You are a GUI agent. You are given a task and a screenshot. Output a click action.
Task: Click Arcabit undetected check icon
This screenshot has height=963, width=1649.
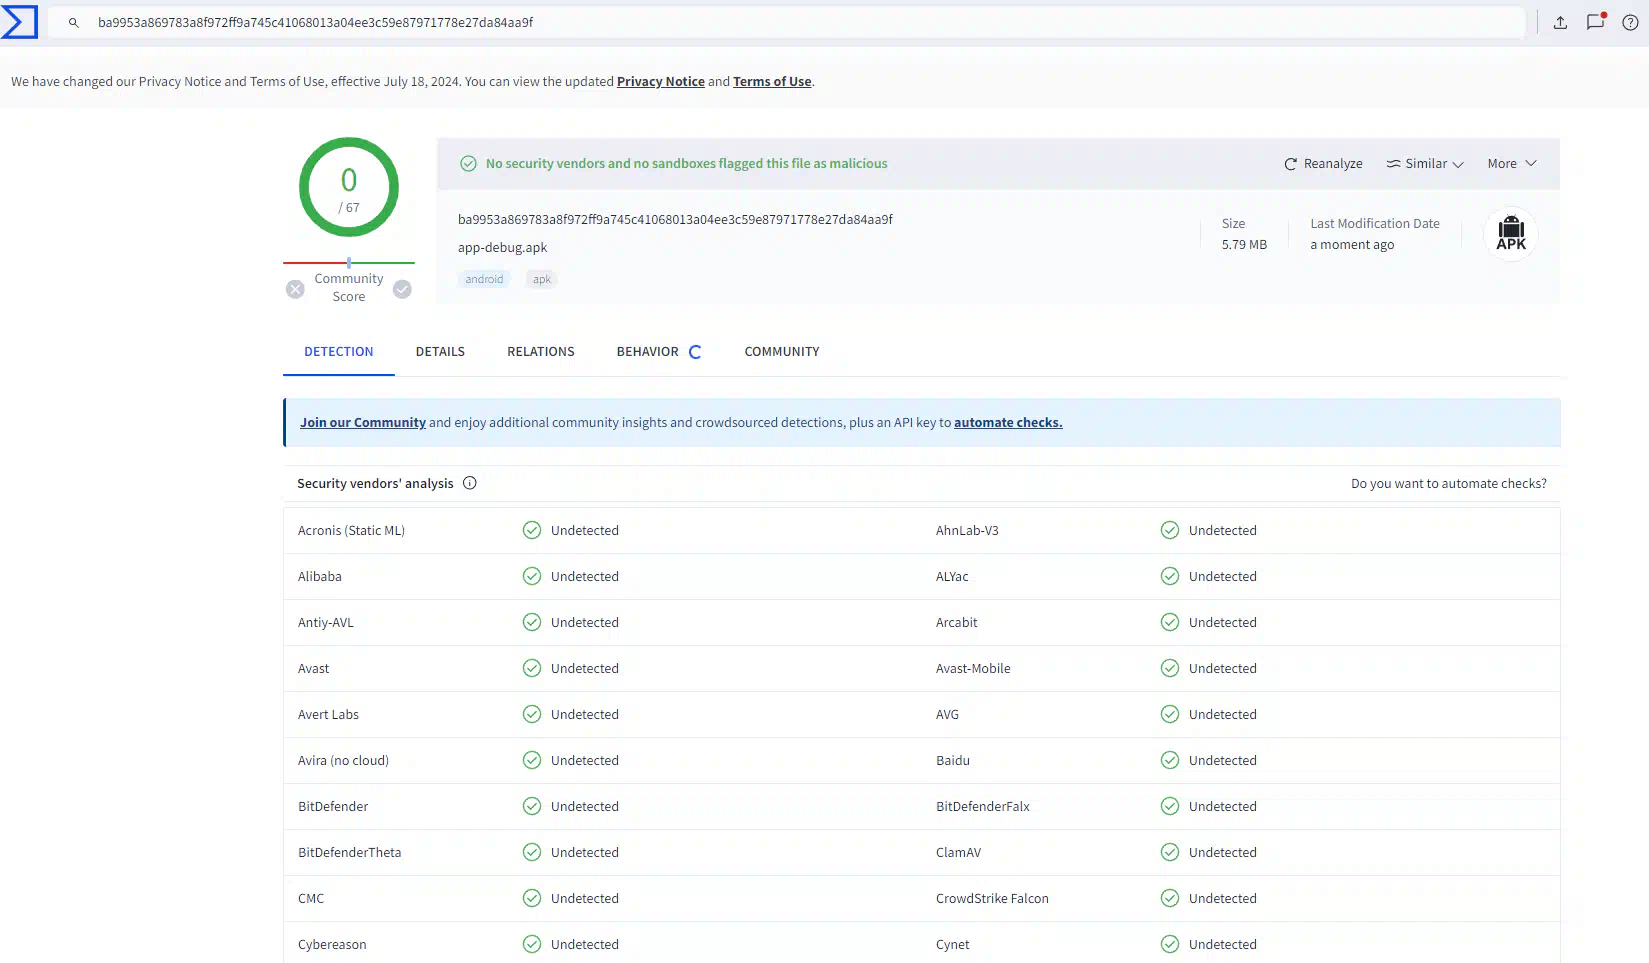pyautogui.click(x=1170, y=622)
